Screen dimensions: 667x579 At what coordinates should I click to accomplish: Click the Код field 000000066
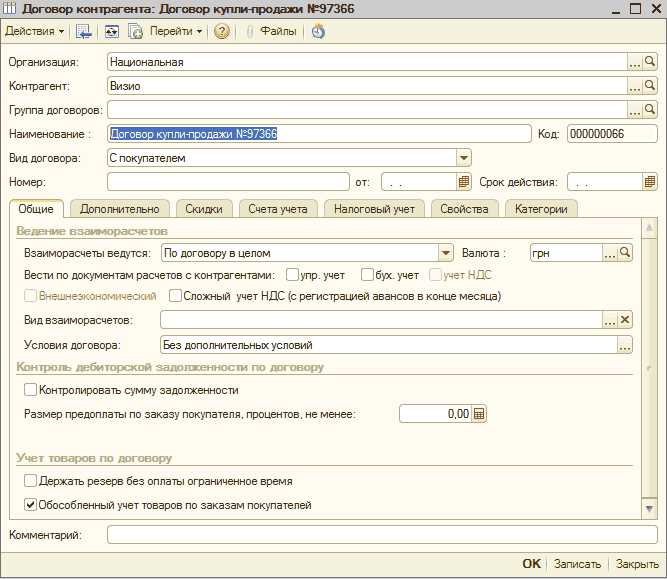pyautogui.click(x=612, y=134)
